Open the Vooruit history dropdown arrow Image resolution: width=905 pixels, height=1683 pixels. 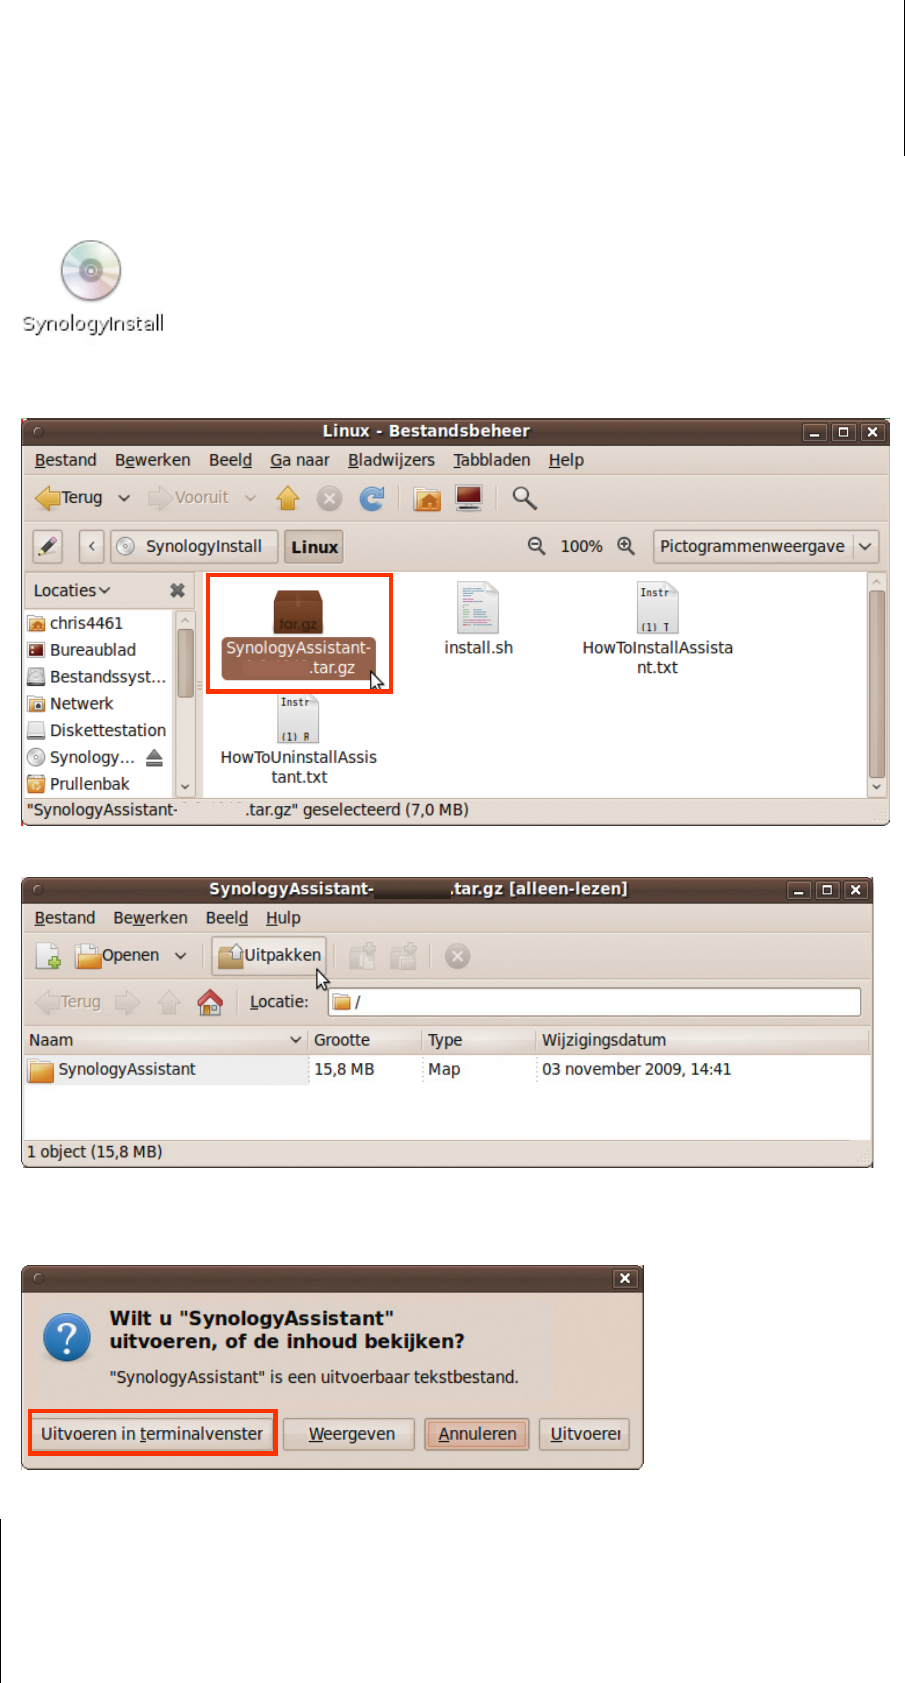(x=250, y=497)
